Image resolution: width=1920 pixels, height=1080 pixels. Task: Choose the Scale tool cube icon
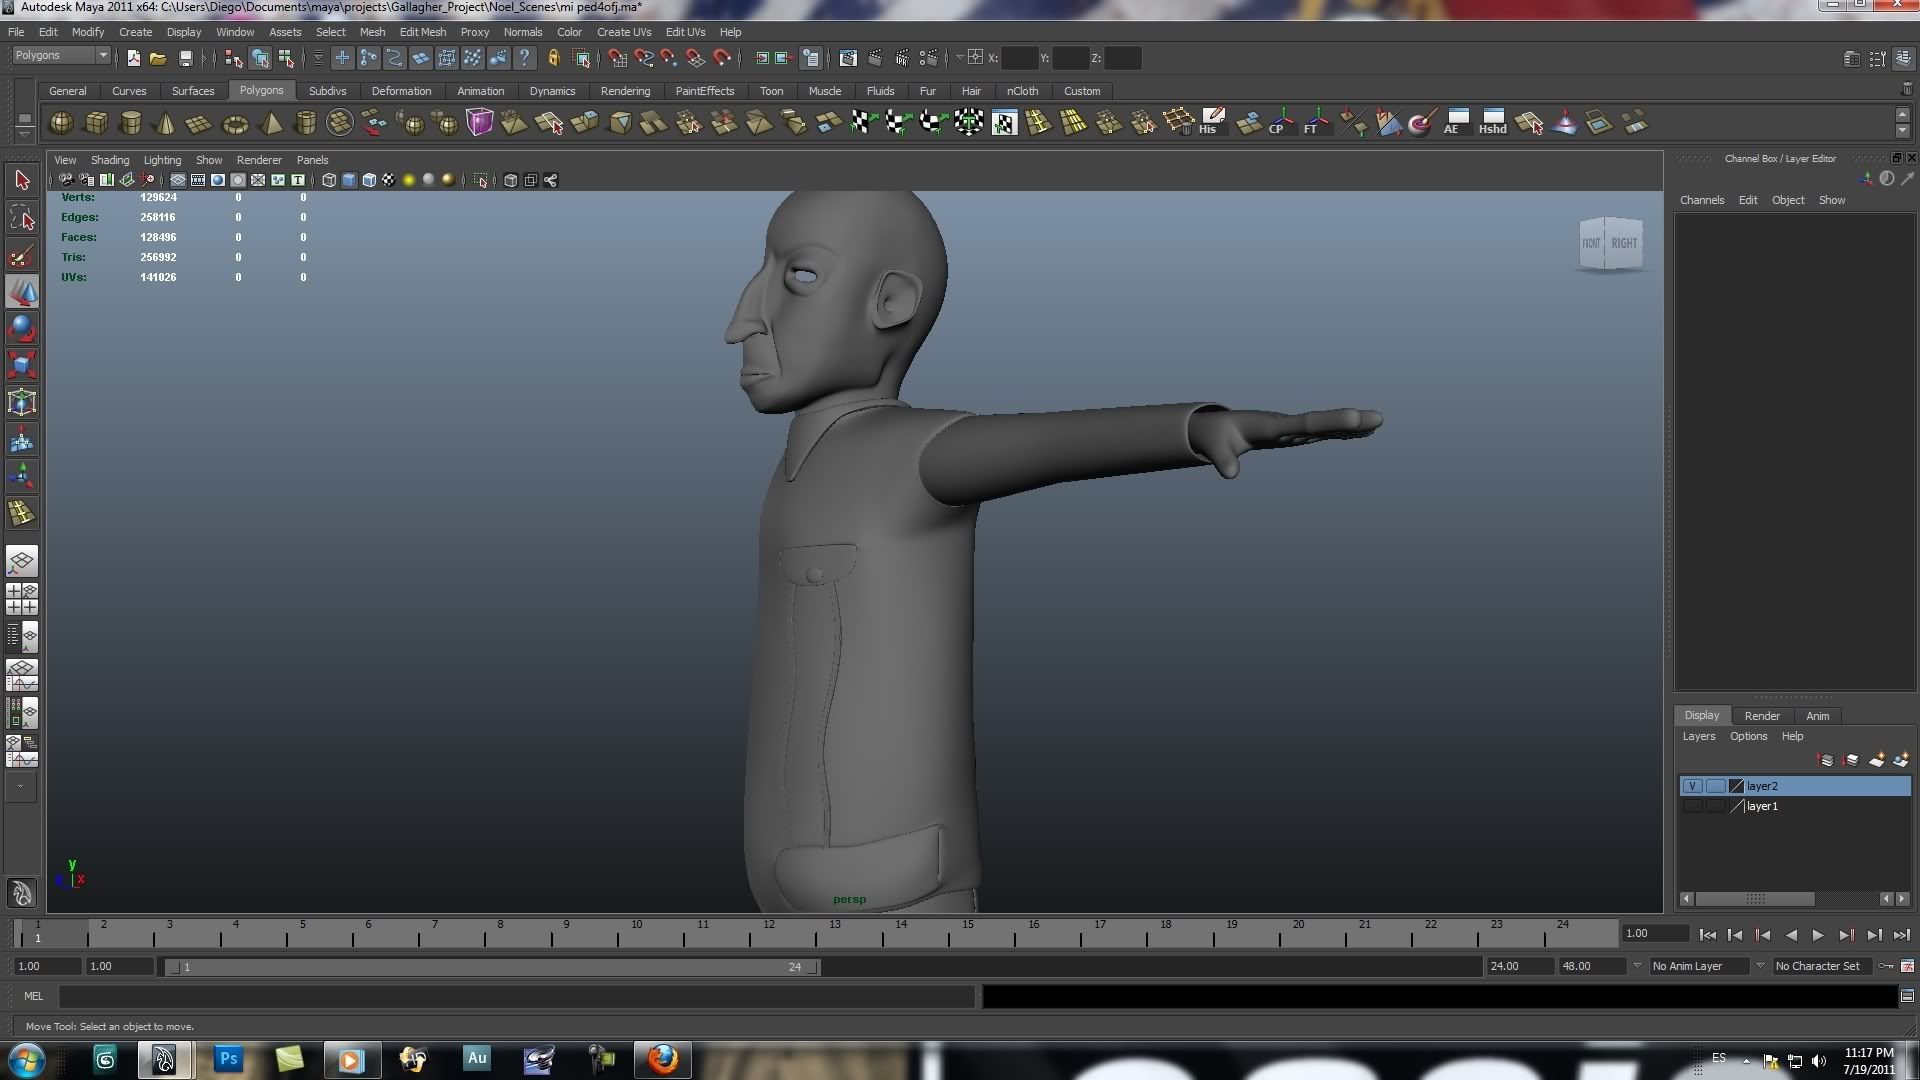[x=22, y=365]
